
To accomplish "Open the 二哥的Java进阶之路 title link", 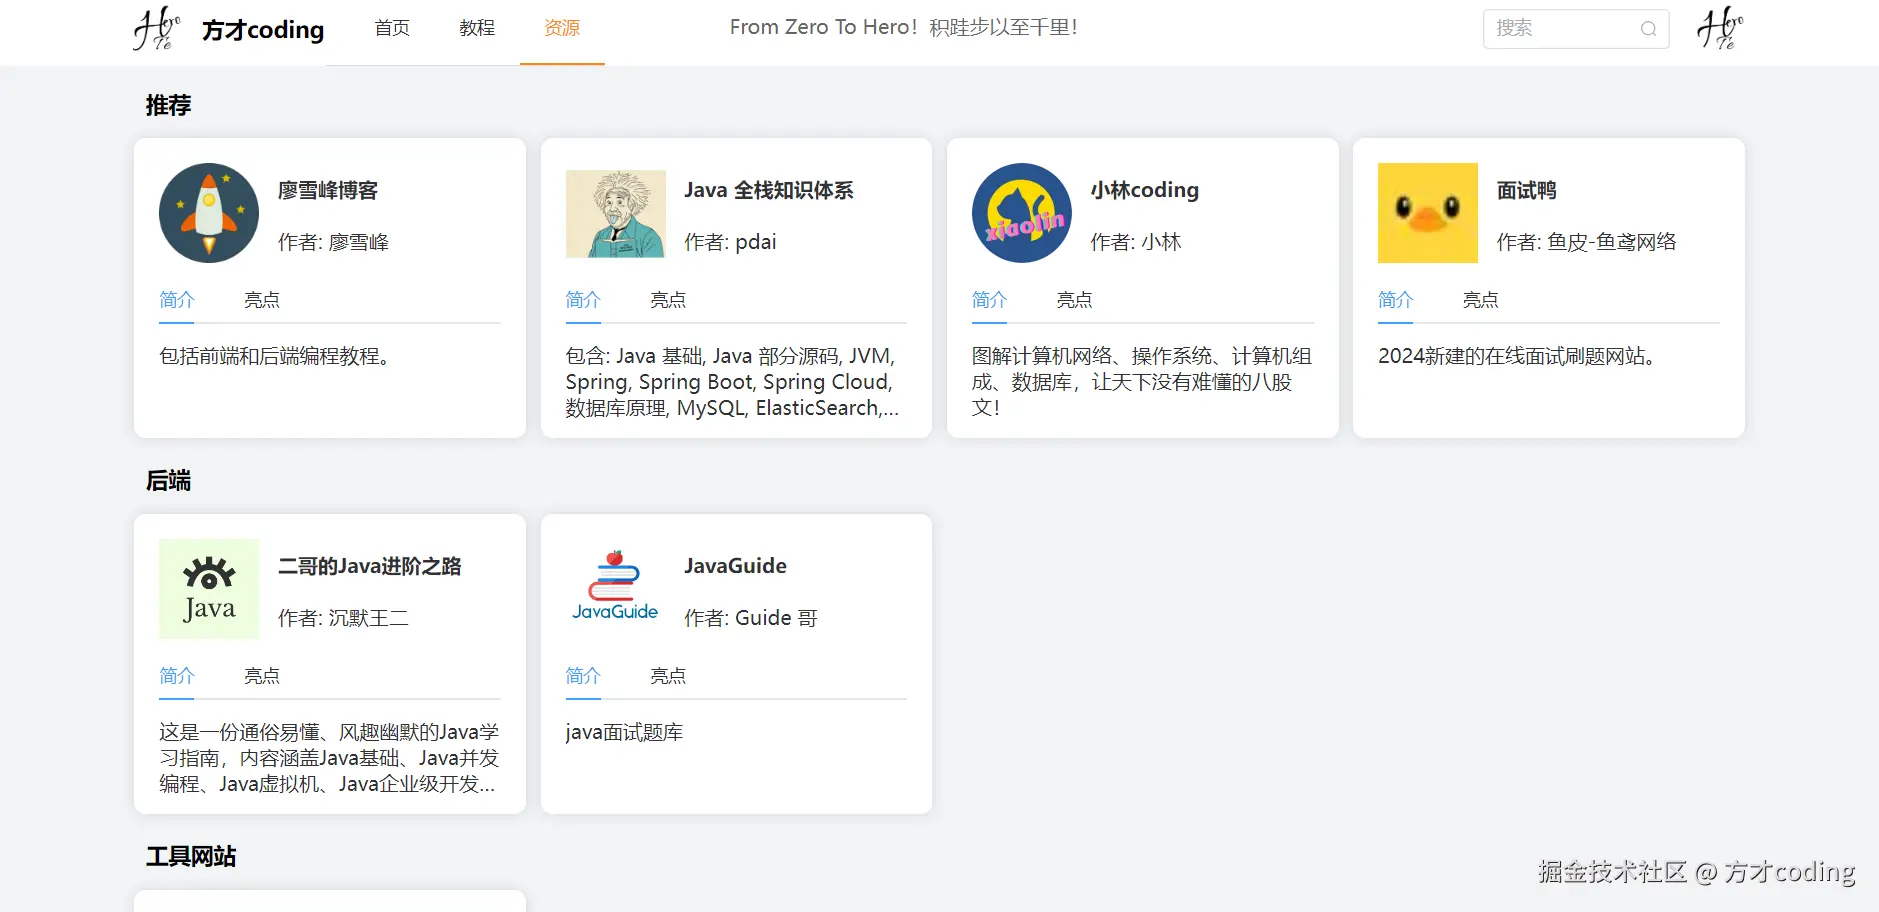I will tap(370, 566).
